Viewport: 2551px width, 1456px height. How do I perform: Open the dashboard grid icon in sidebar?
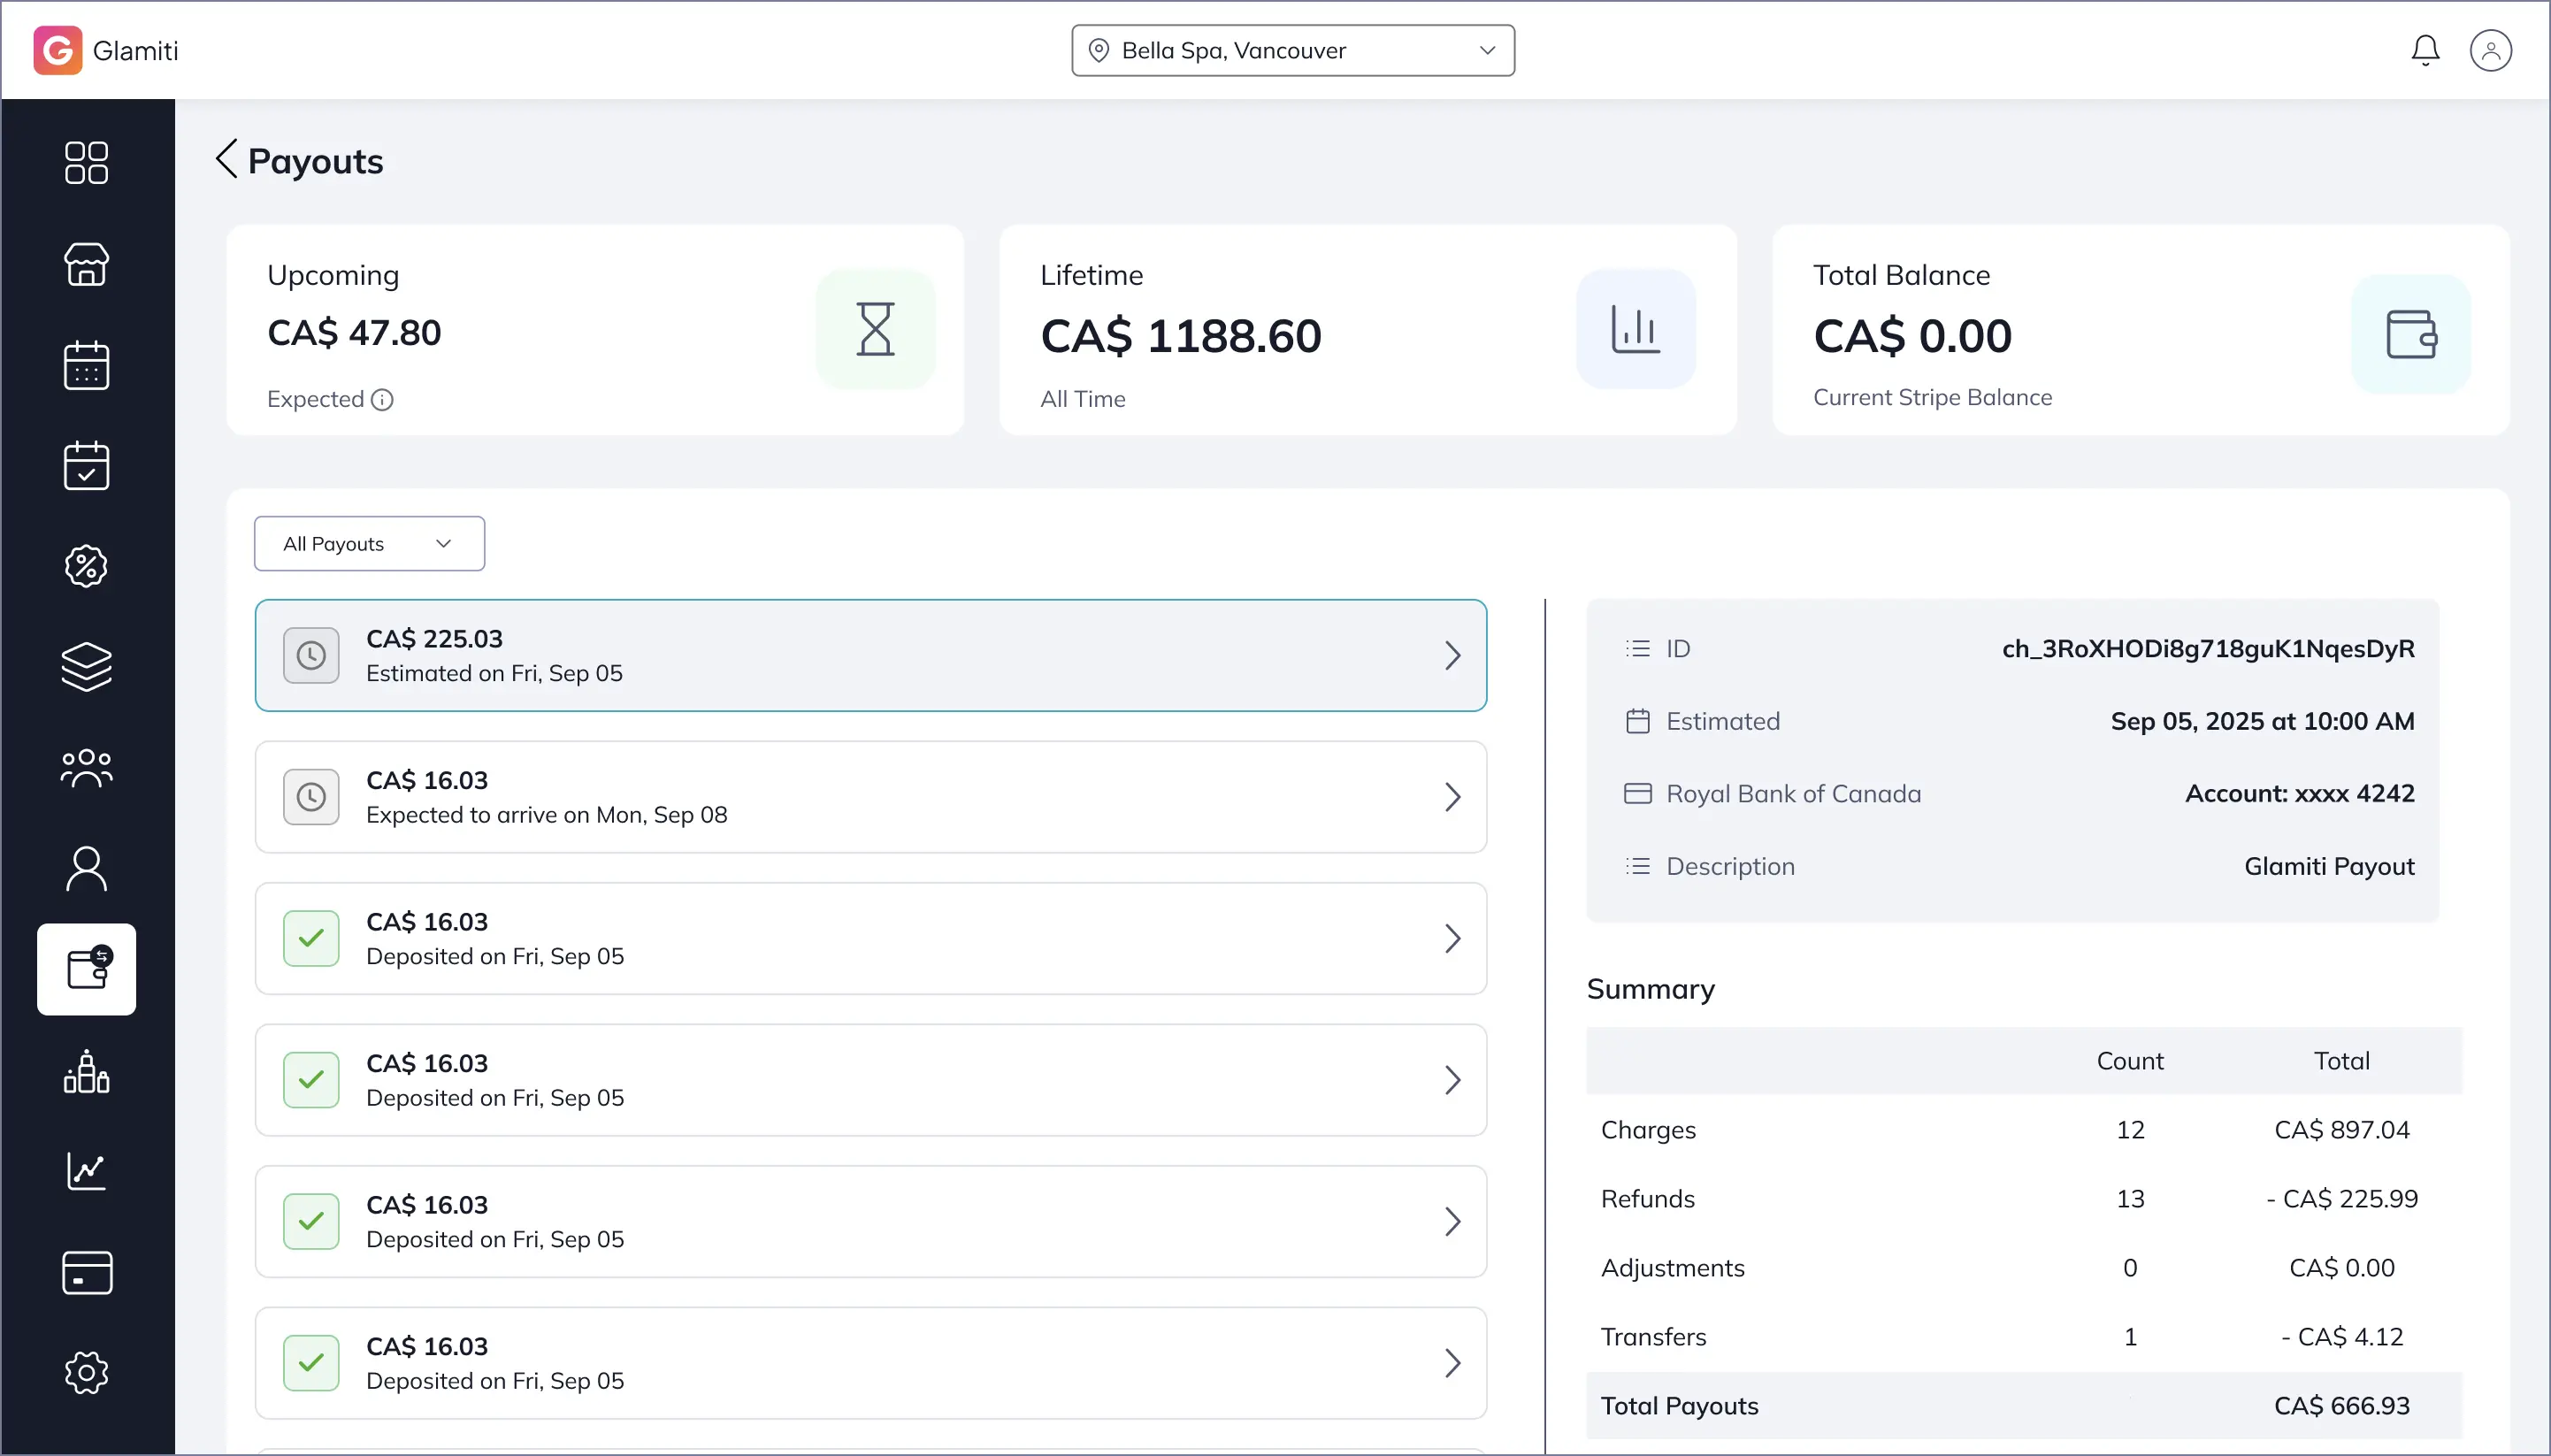(x=86, y=163)
